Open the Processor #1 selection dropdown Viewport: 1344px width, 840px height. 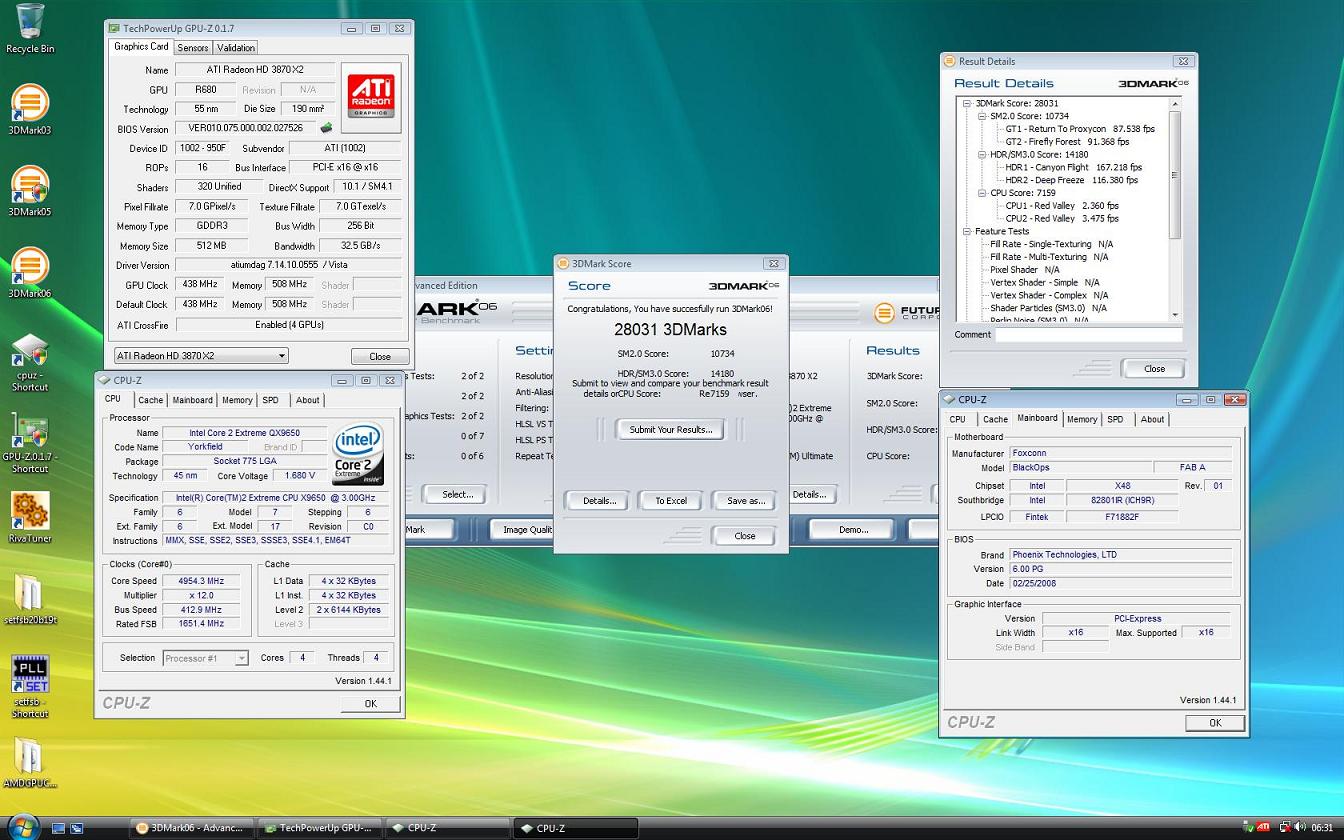coord(205,658)
